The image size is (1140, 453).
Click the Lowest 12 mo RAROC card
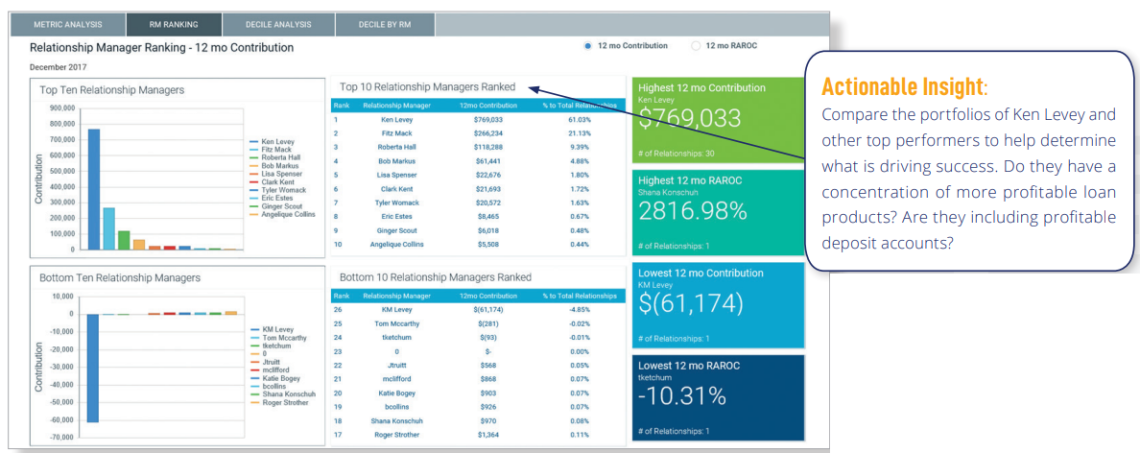(717, 396)
